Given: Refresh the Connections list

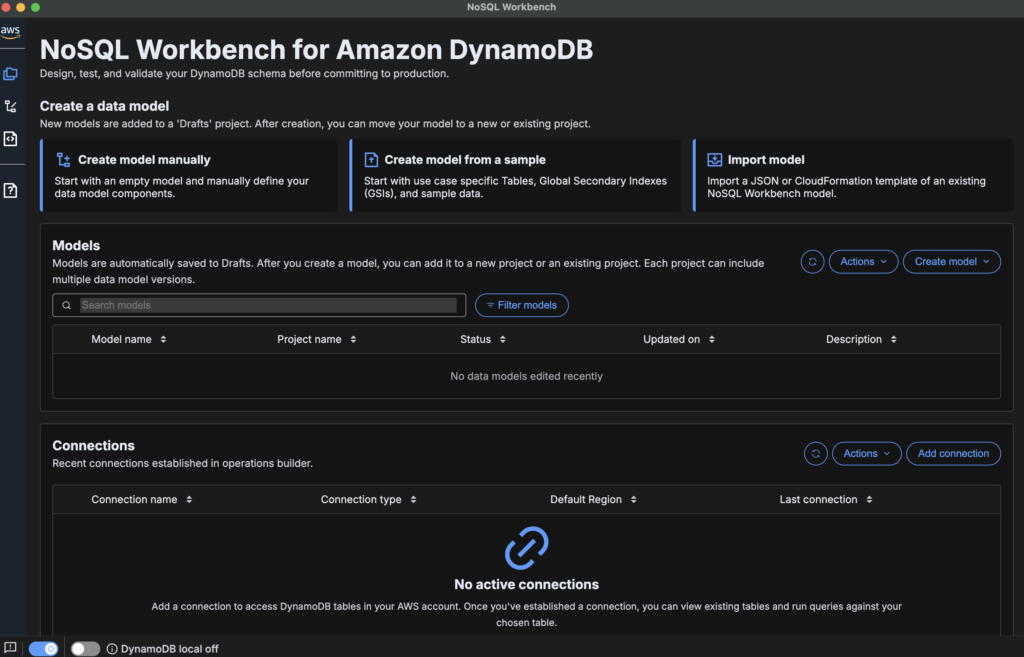Looking at the screenshot, I should point(815,454).
